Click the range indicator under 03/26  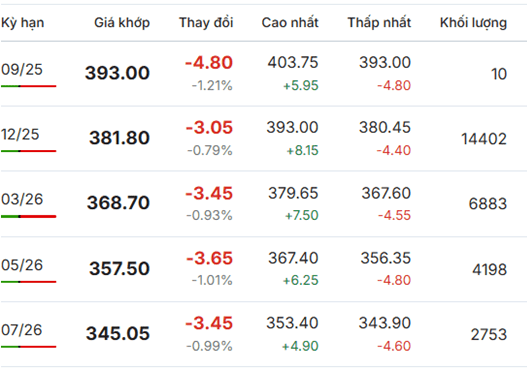(29, 216)
